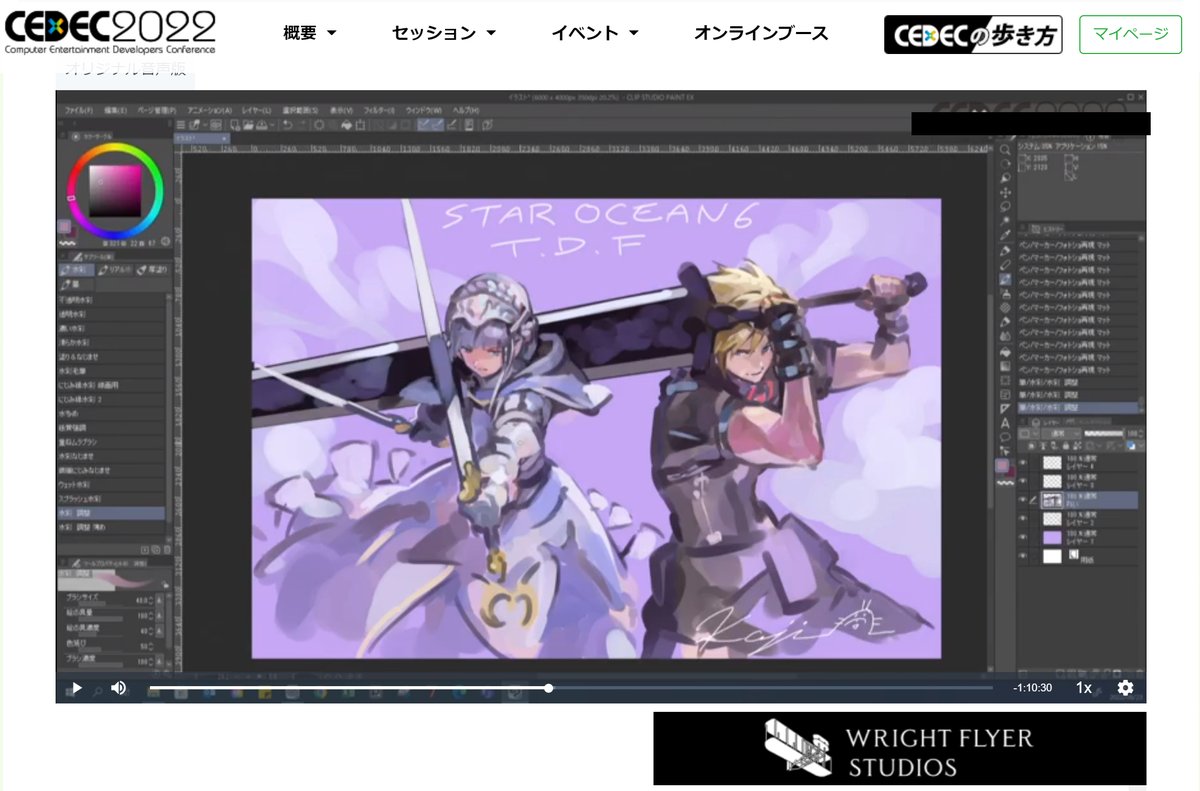Image resolution: width=1200 pixels, height=791 pixels.
Task: Hide layer レイヤー4 with eye icon
Action: pyautogui.click(x=1022, y=463)
